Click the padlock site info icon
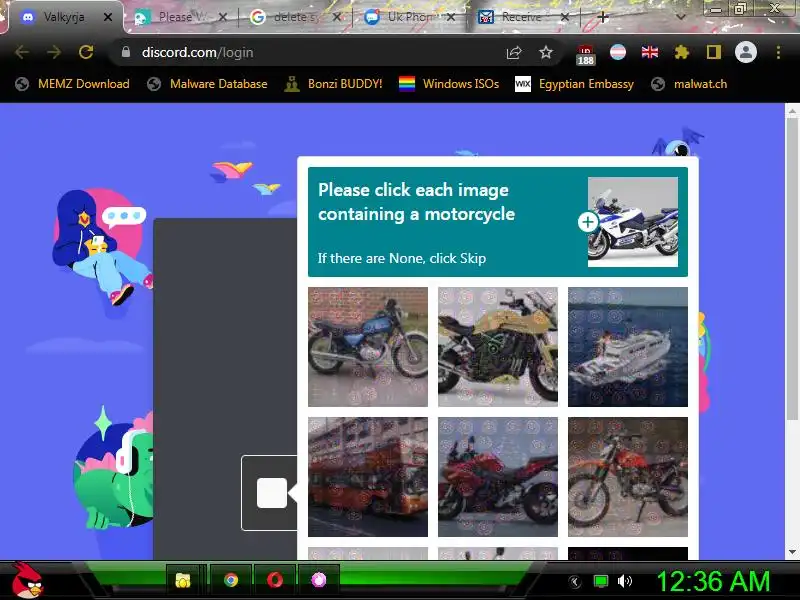Viewport: 800px width, 600px height. 126,52
